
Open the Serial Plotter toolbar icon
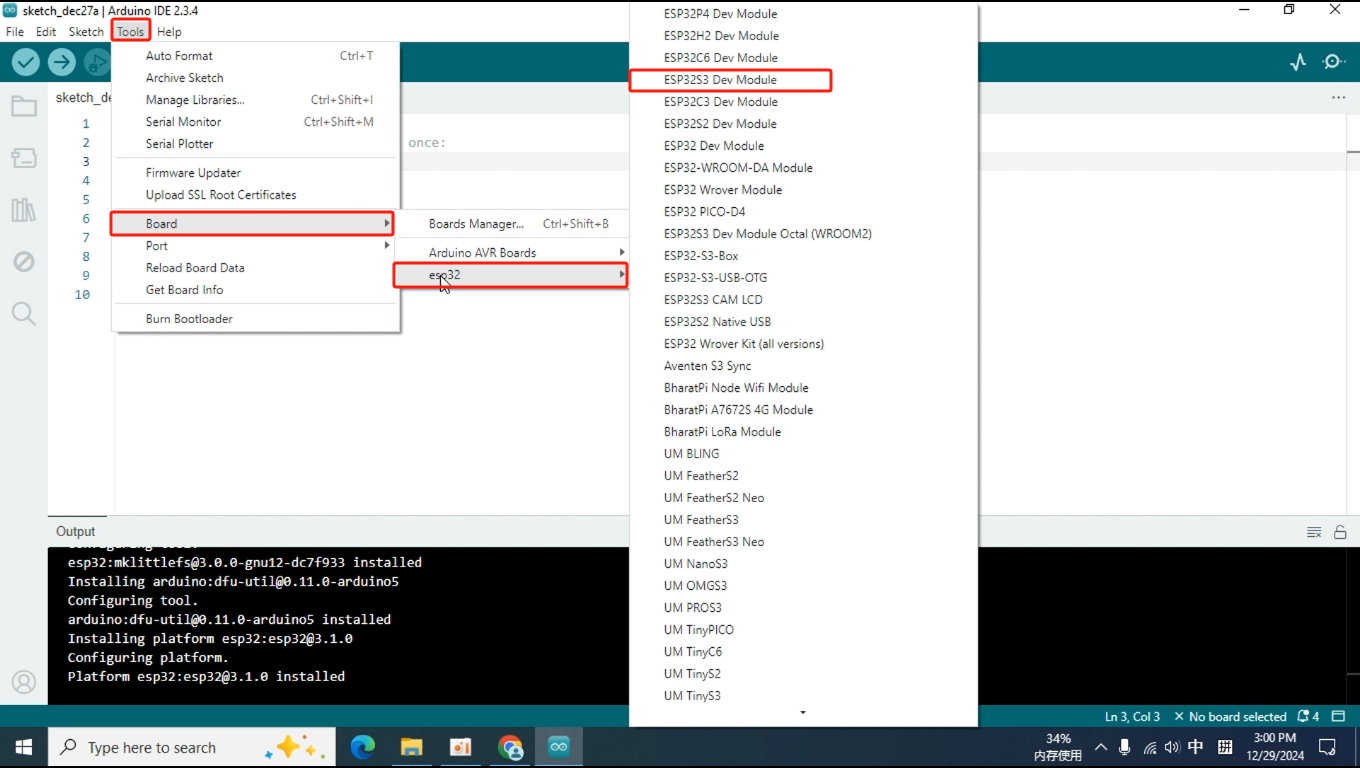point(1298,62)
